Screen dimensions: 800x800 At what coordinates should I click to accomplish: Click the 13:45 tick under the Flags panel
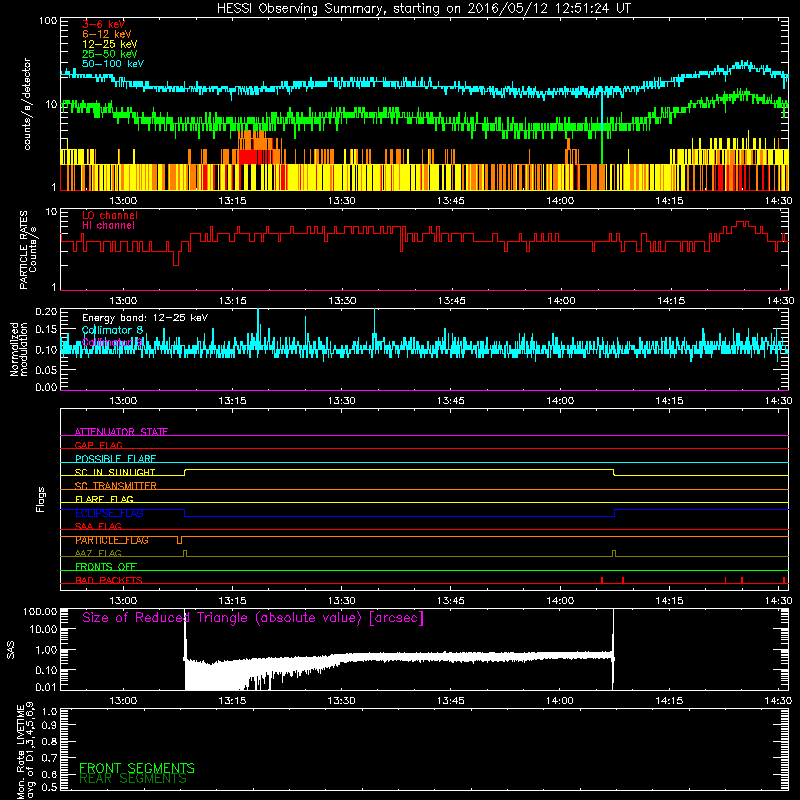click(x=451, y=601)
